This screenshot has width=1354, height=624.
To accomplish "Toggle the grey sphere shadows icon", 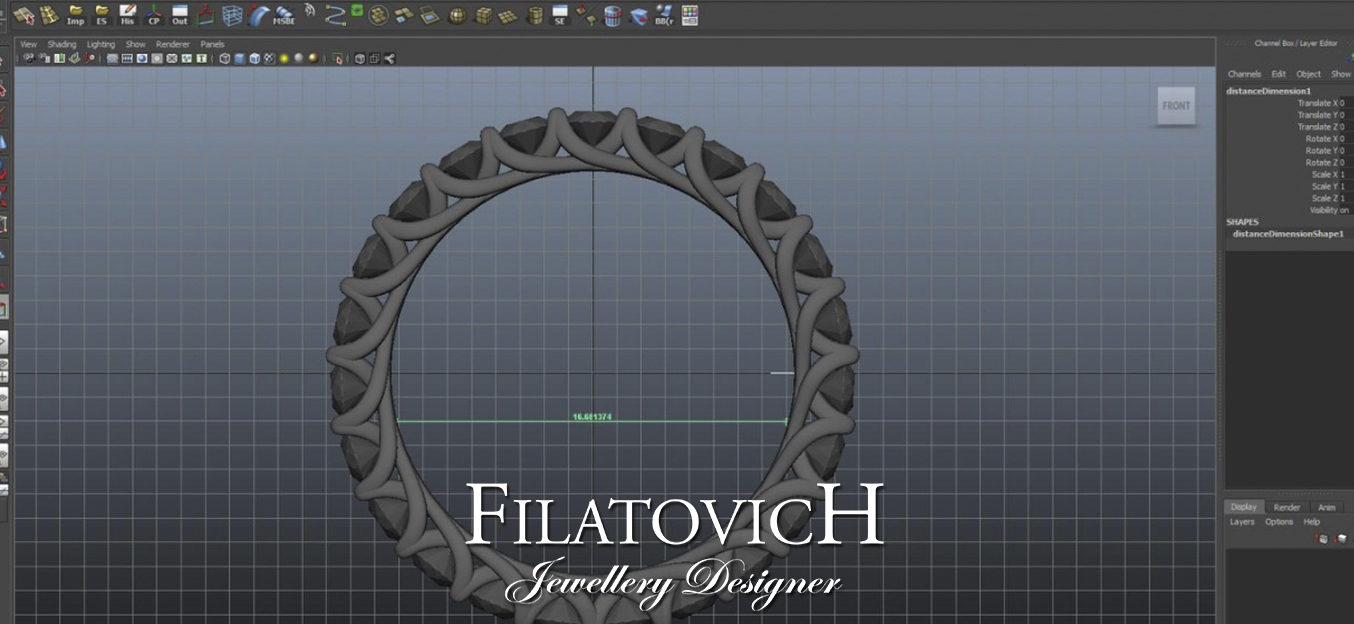I will pyautogui.click(x=298, y=58).
